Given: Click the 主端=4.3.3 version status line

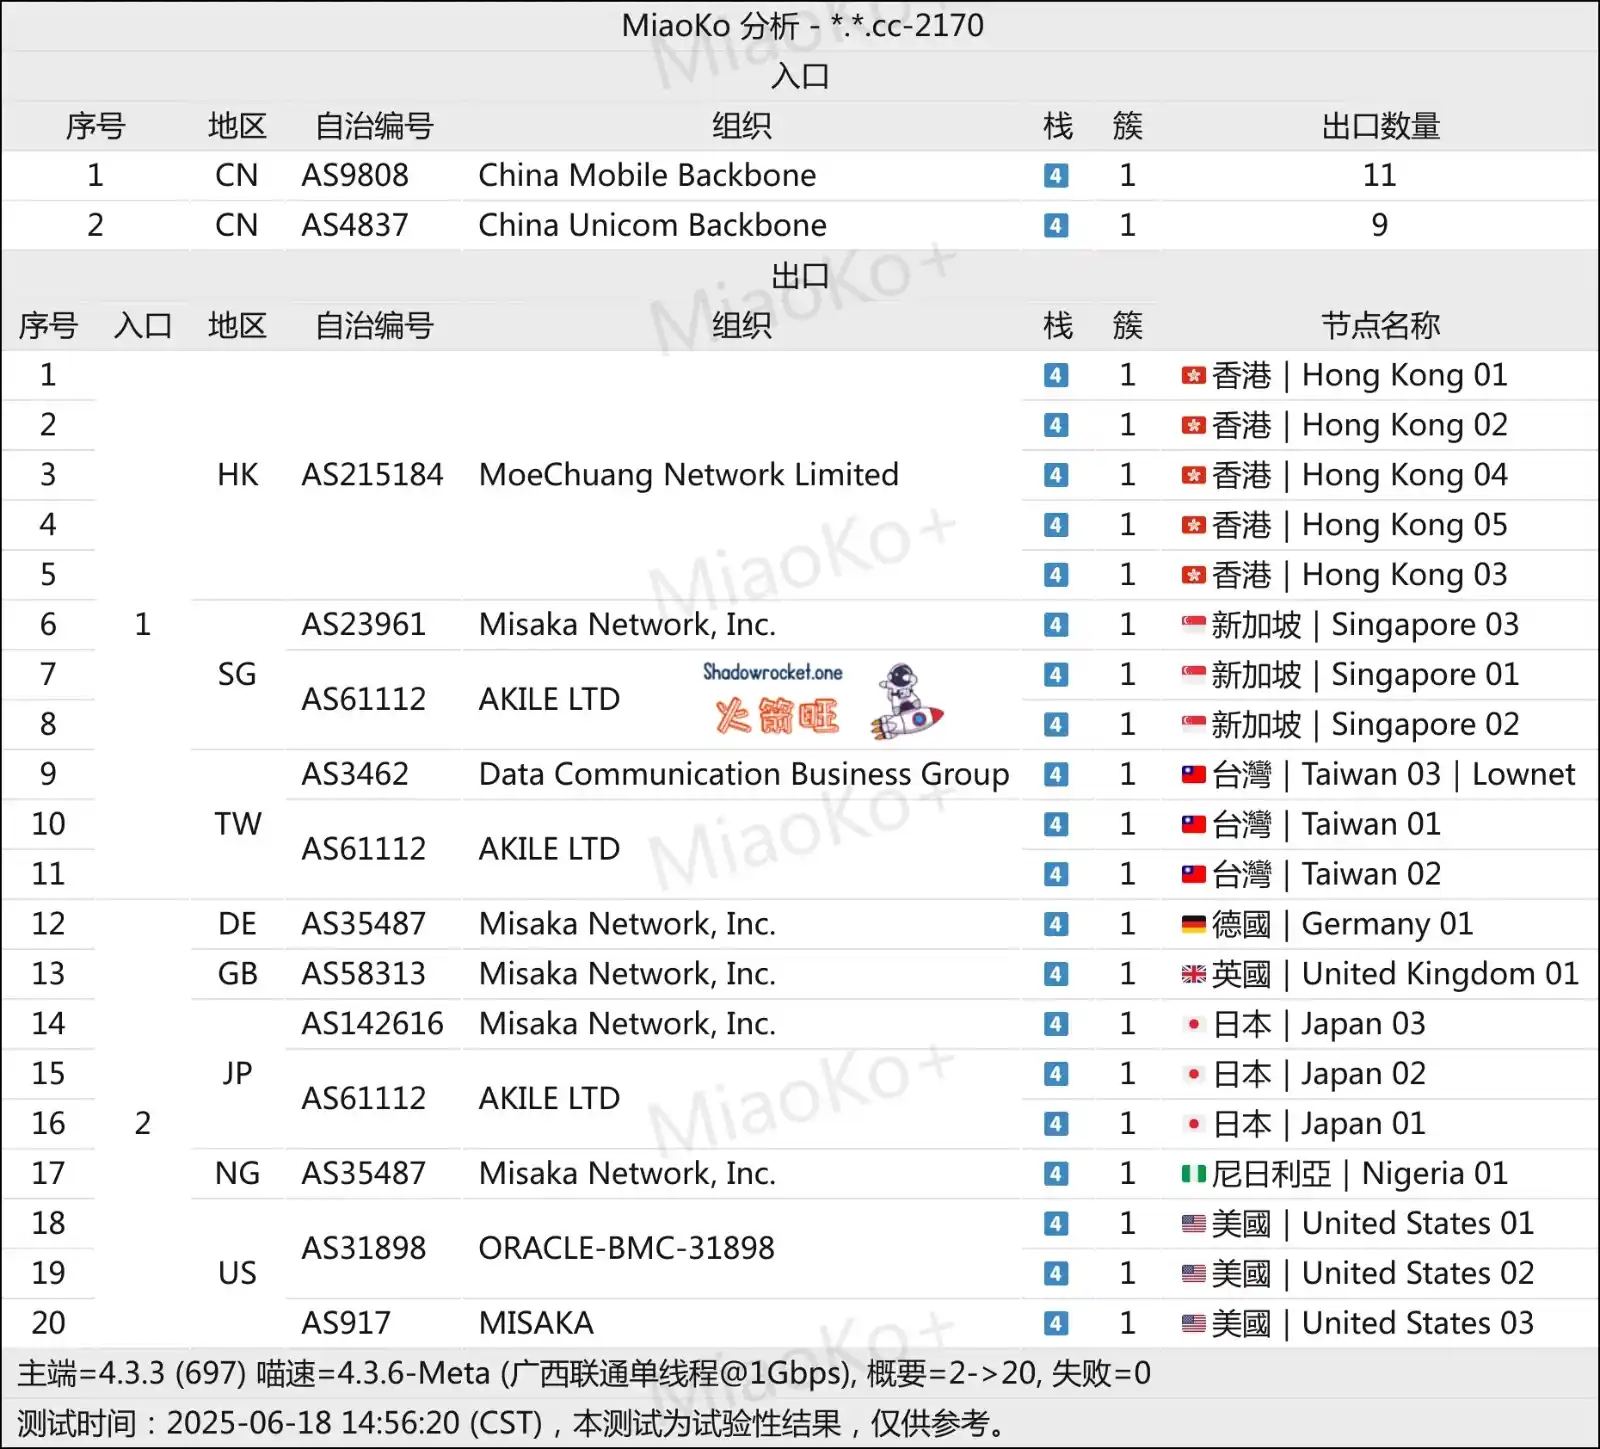Looking at the screenshot, I should (x=584, y=1374).
